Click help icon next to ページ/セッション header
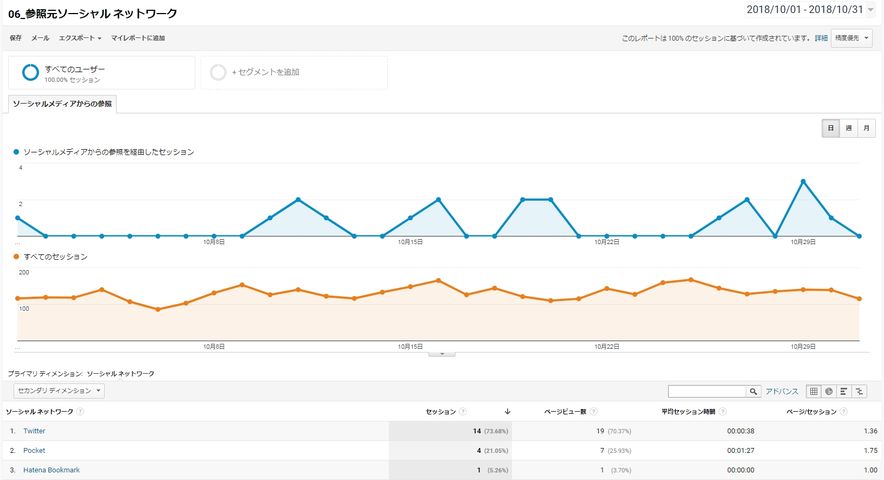 click(x=844, y=412)
